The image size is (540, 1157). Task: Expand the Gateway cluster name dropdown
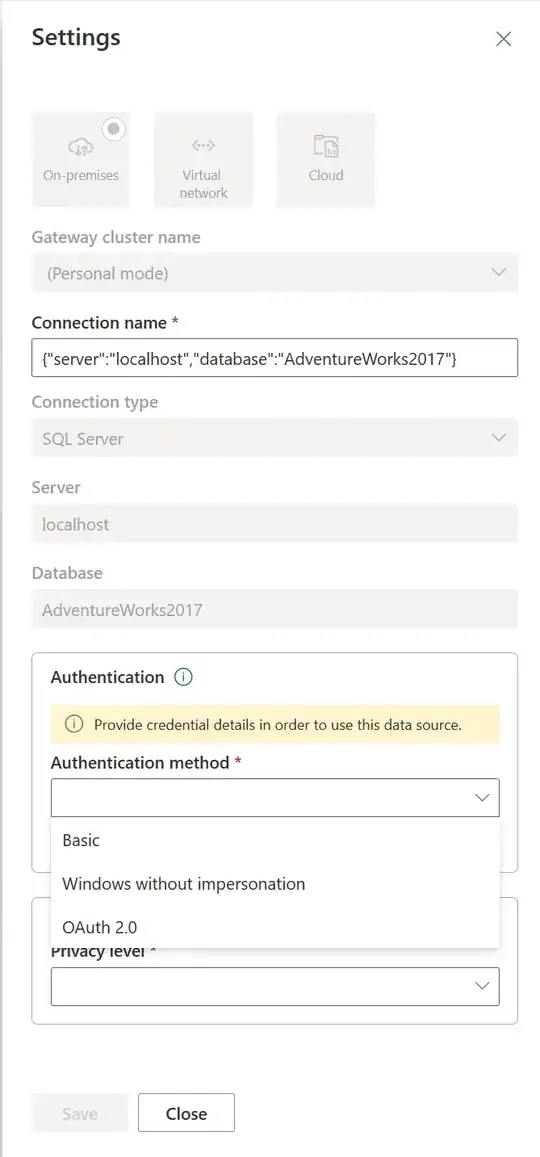coord(274,273)
